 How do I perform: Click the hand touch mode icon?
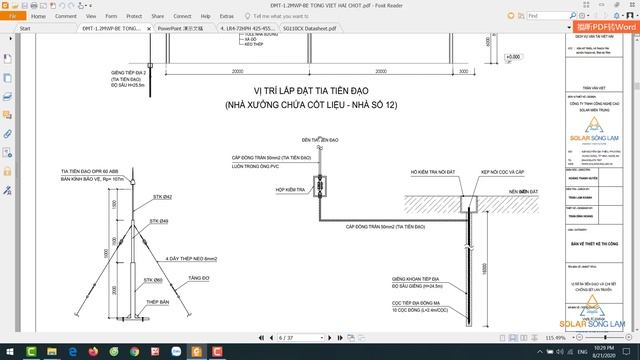click(x=81, y=6)
